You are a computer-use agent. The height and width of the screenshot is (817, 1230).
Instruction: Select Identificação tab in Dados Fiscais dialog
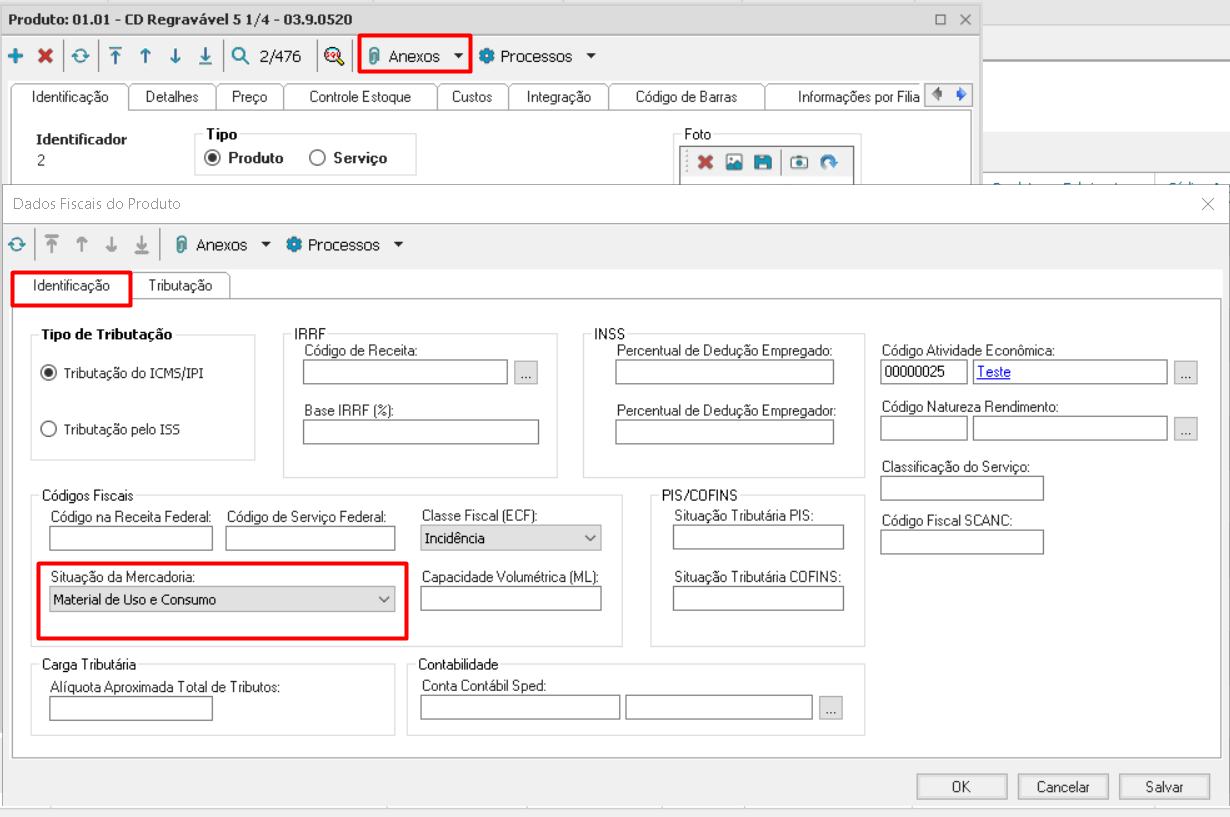[71, 285]
